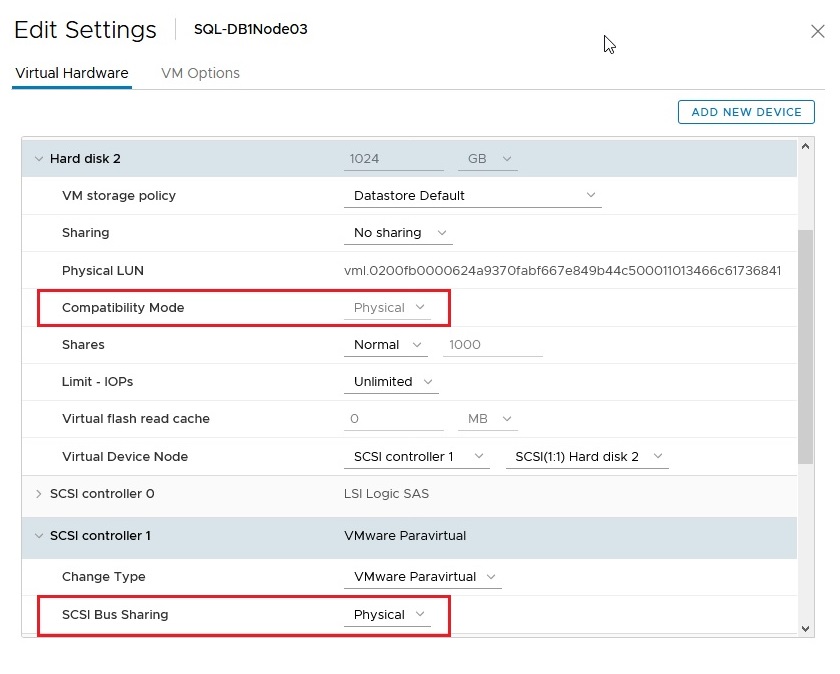The width and height of the screenshot is (840, 674).
Task: Open the SCSI(1:1) Hard disk 2 dropdown
Action: coord(586,457)
